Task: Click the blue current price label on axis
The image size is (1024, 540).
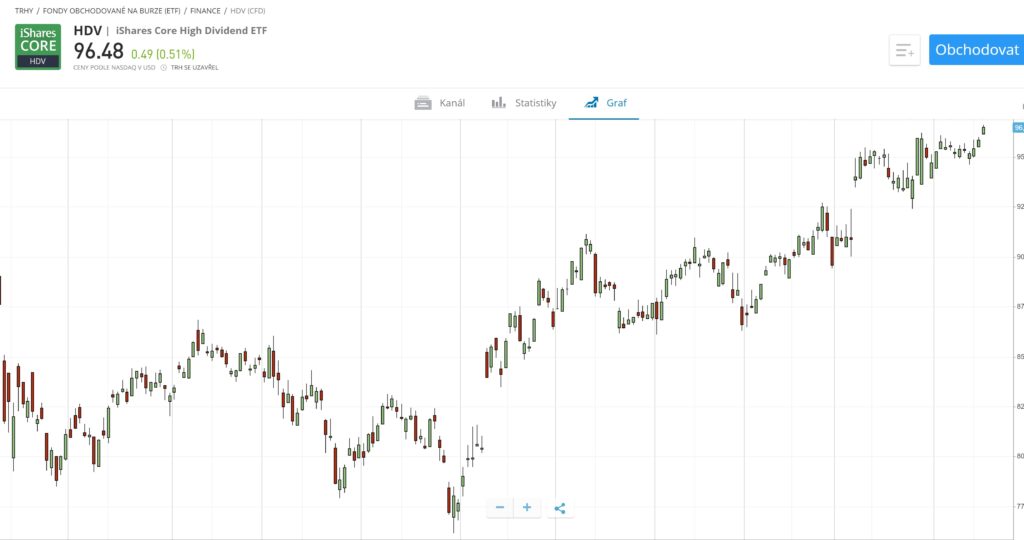Action: pos(1018,127)
